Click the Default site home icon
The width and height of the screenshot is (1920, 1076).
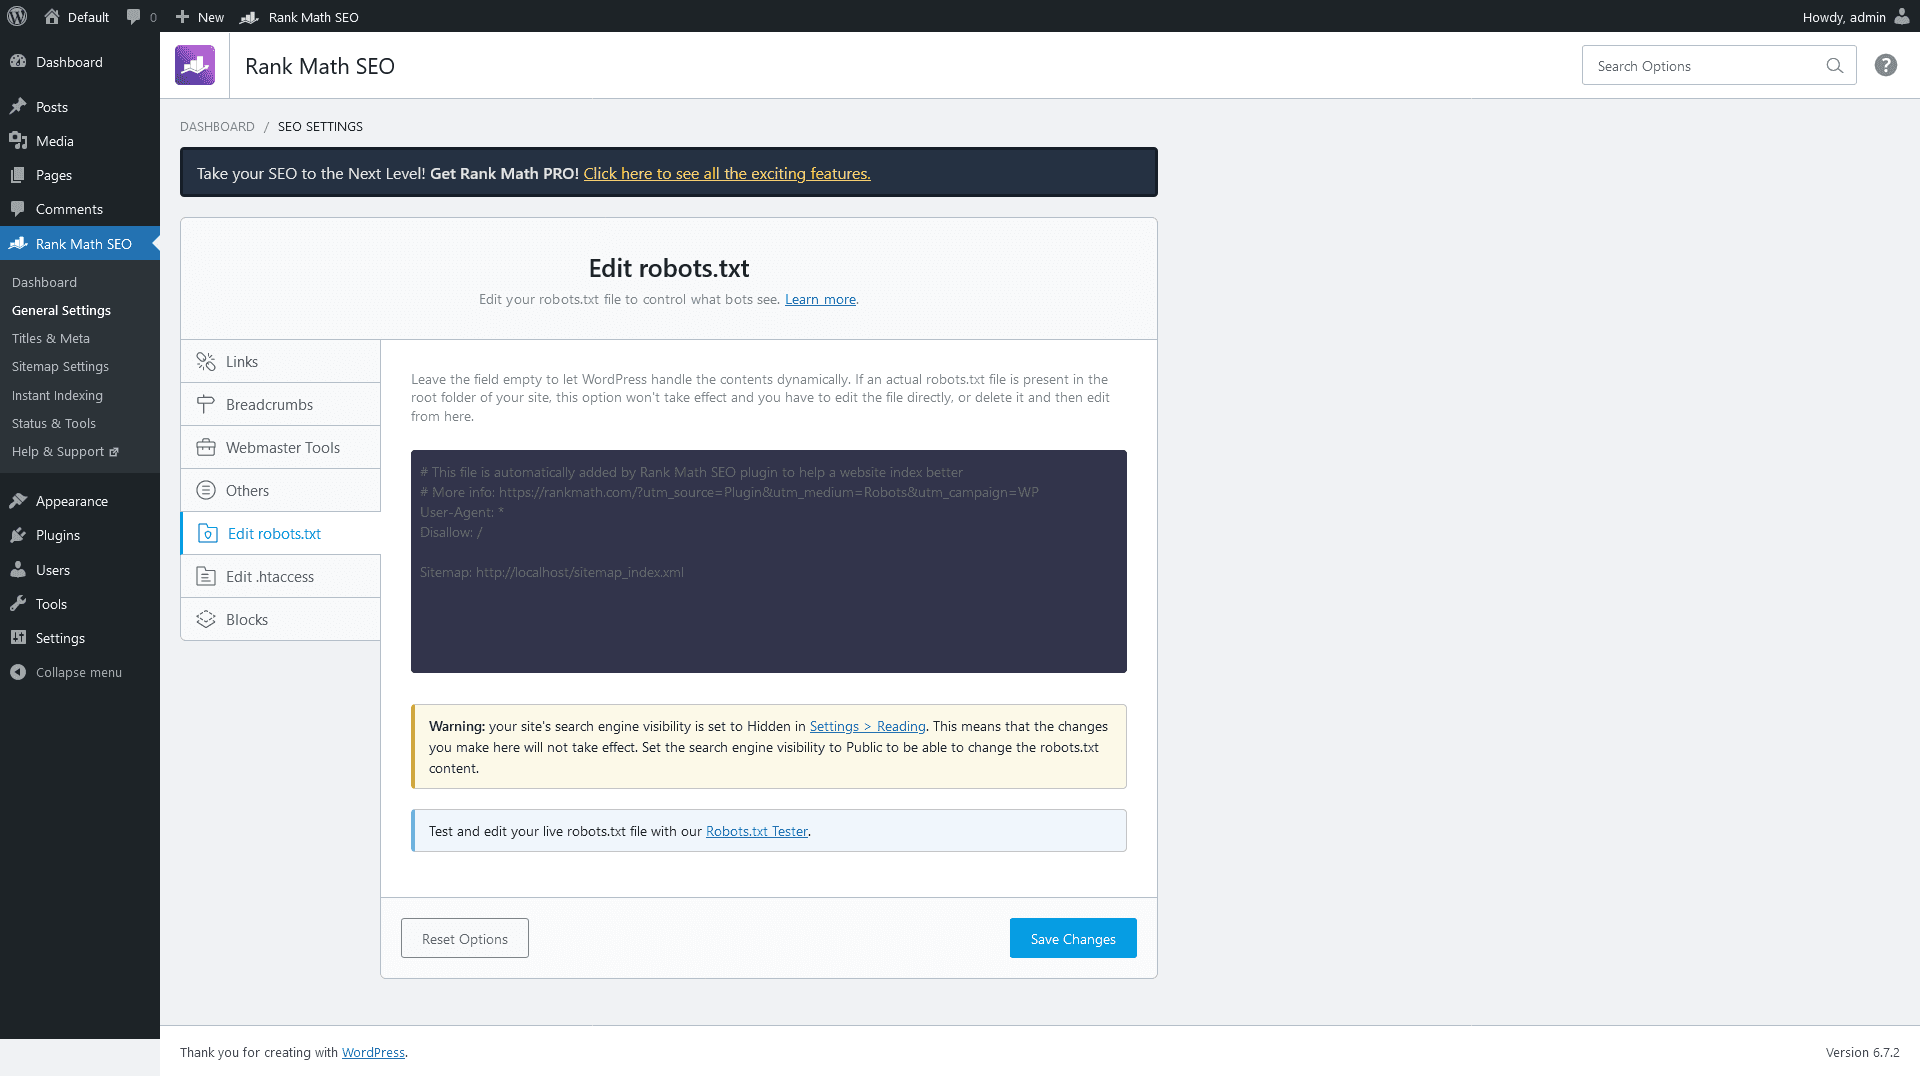52,16
